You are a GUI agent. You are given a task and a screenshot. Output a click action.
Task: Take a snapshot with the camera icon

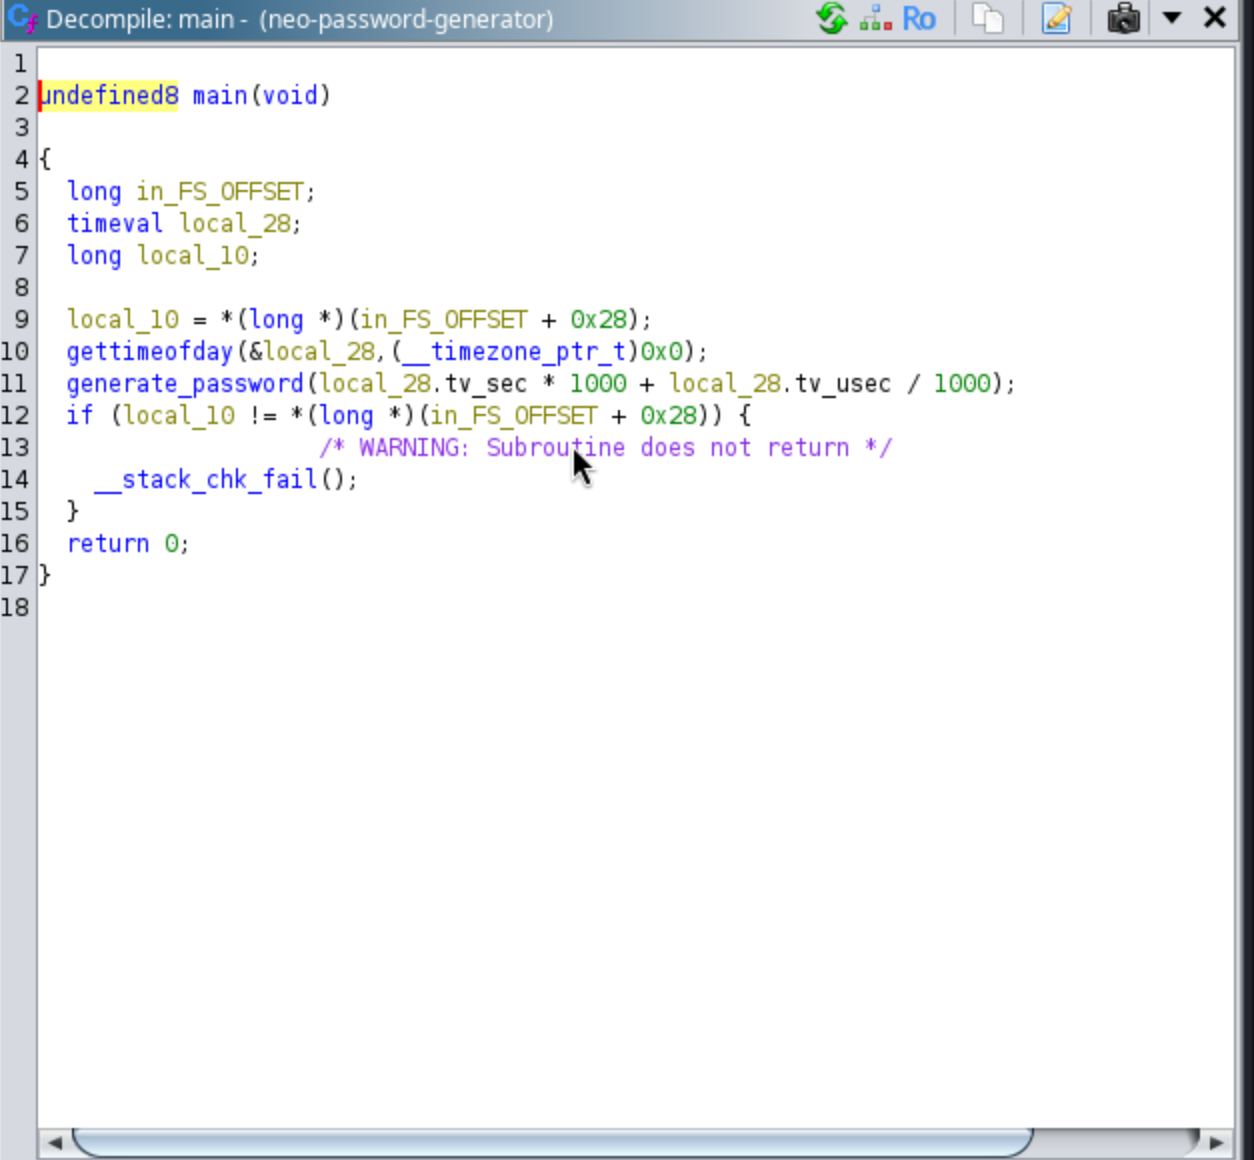click(x=1123, y=18)
